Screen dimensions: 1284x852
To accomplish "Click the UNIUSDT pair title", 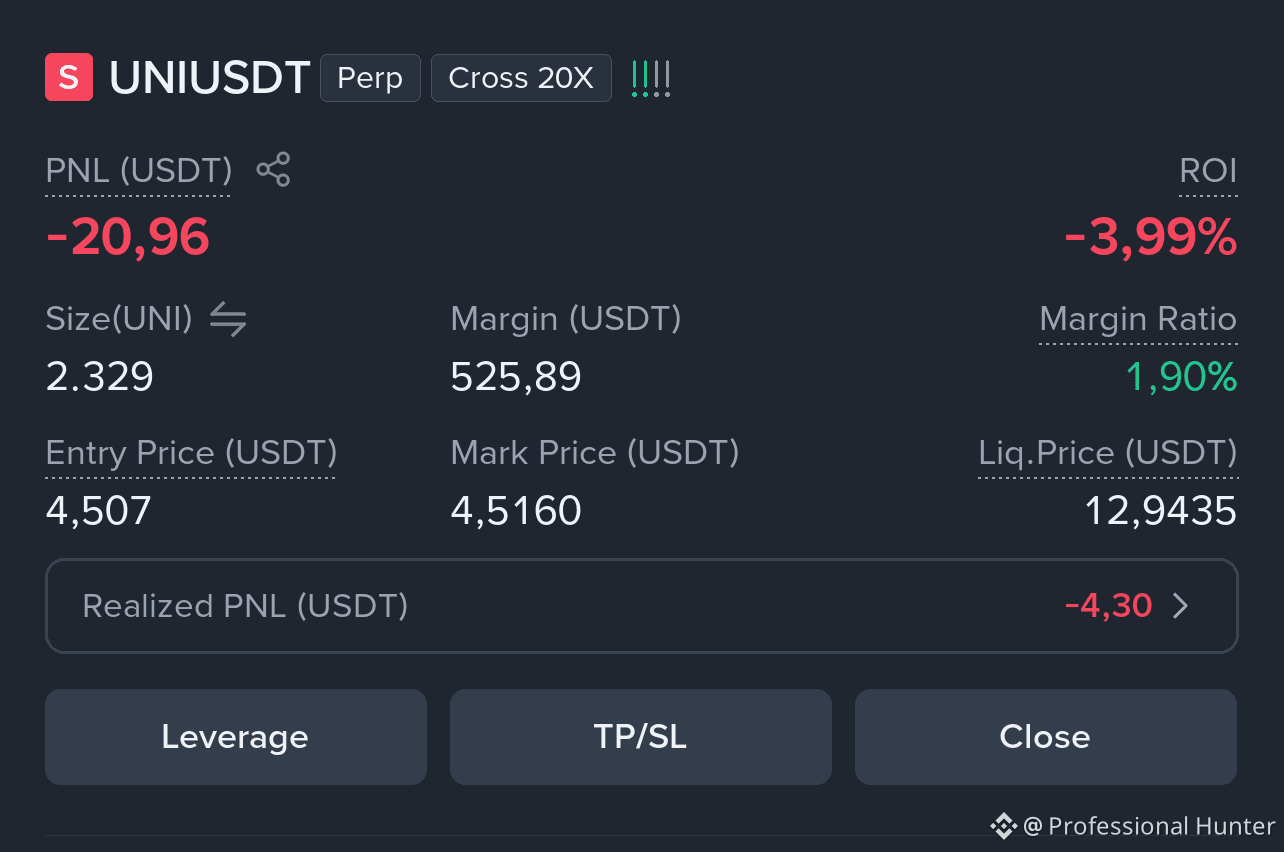I will 210,78.
